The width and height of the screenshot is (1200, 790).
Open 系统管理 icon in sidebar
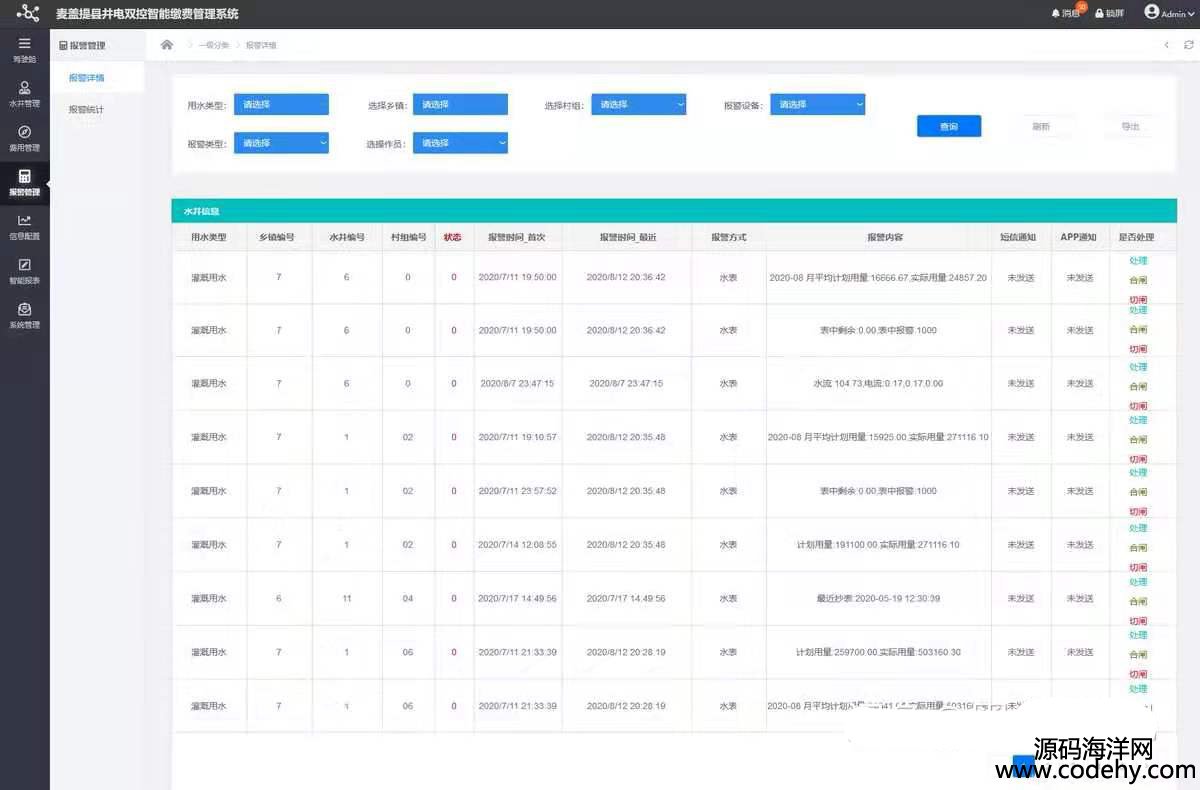pyautogui.click(x=24, y=309)
